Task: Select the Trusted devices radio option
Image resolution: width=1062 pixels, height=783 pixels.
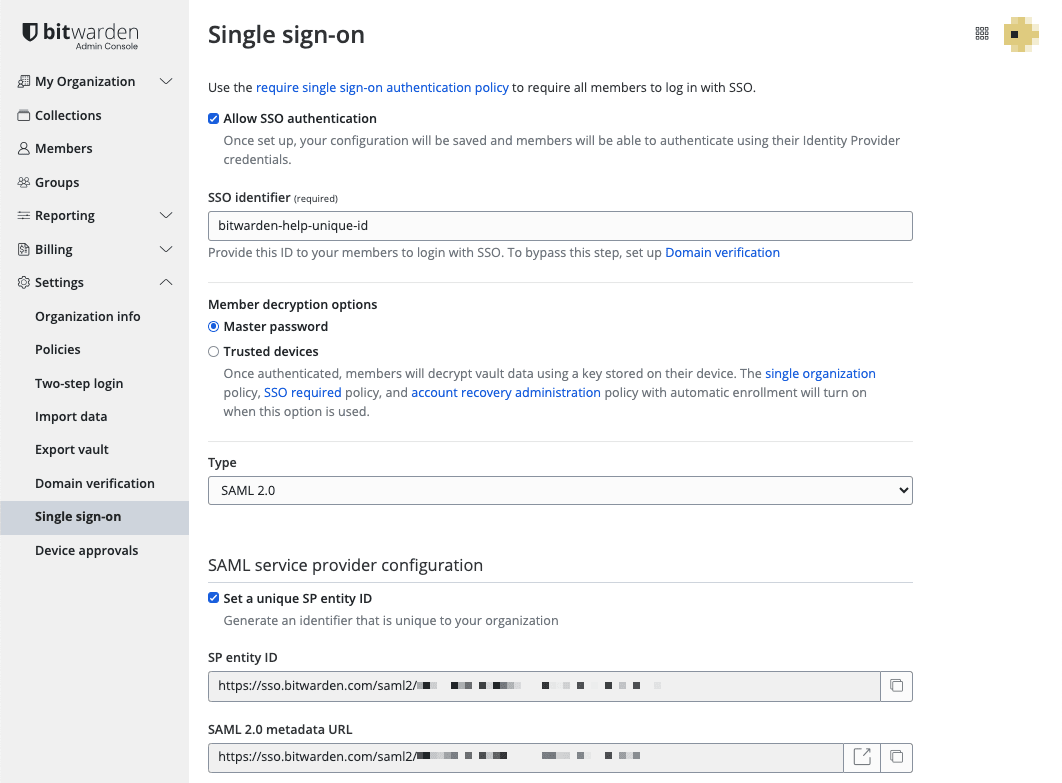Action: (x=213, y=352)
